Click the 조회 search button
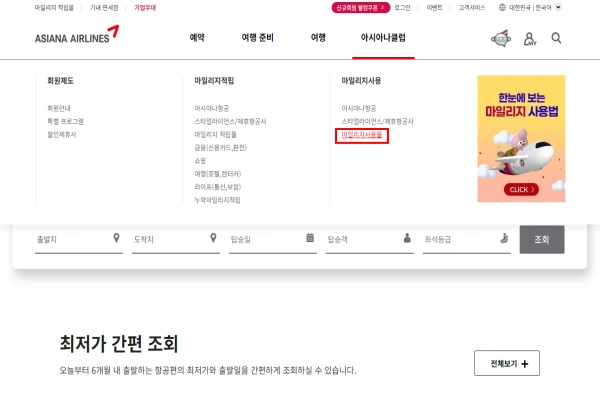600x400 pixels. [x=542, y=240]
